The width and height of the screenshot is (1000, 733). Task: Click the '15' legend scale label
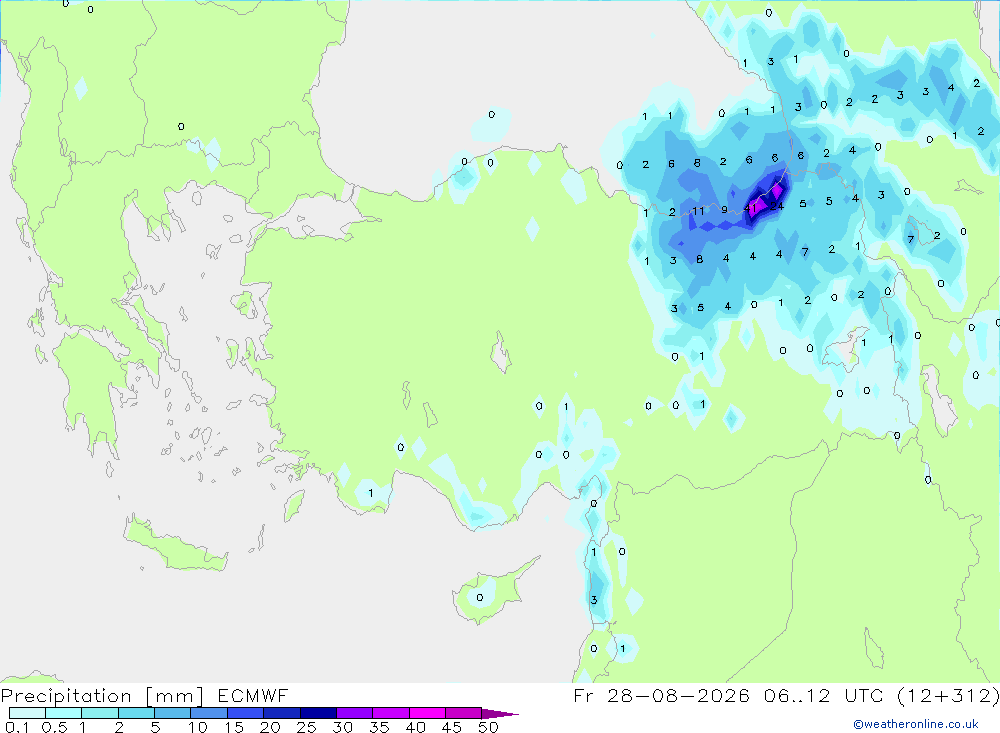pos(233,727)
